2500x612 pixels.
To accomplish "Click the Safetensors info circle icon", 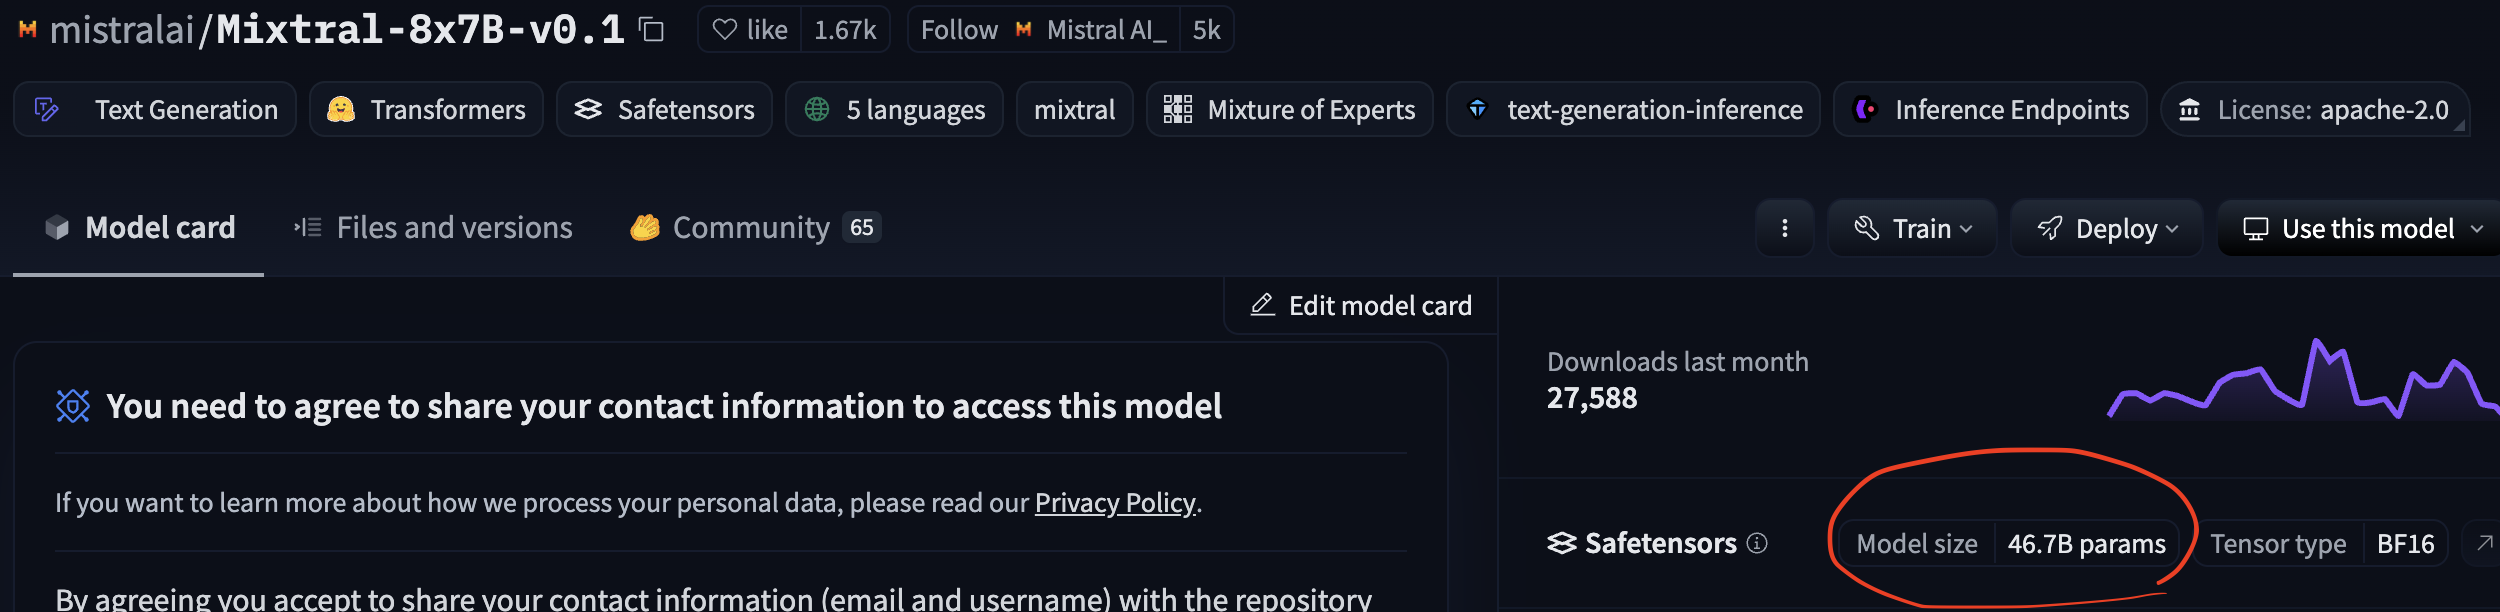I will 1757,543.
